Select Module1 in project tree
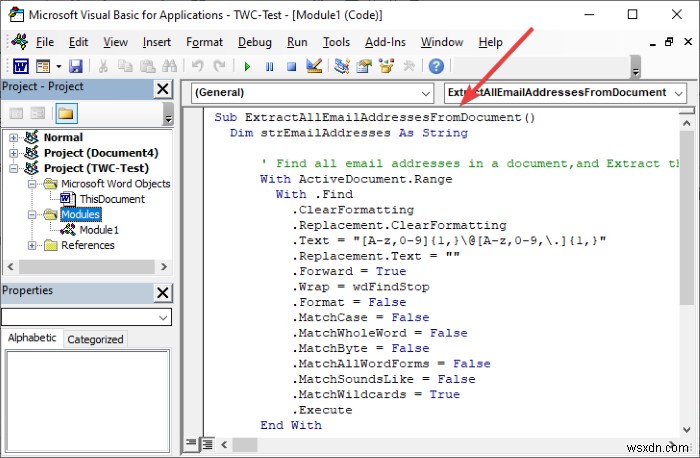This screenshot has height=458, width=700. pos(99,230)
